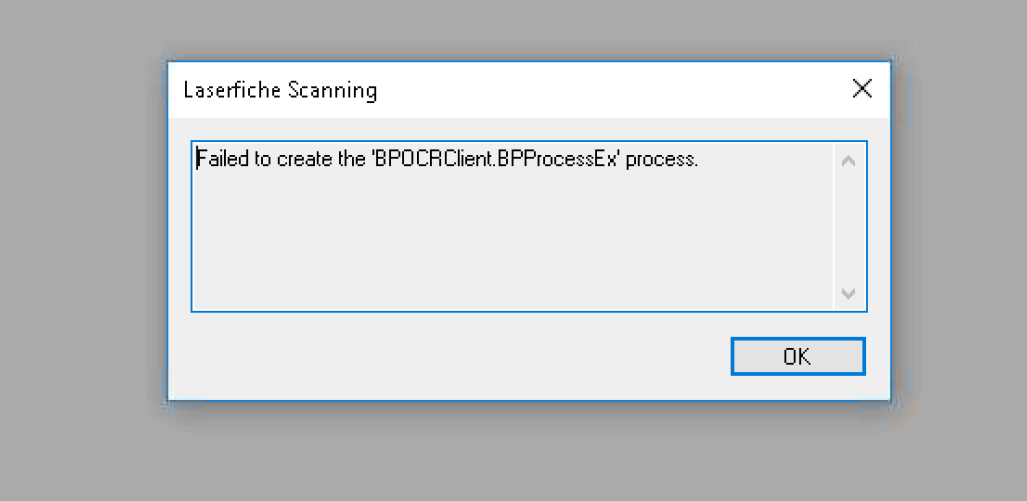Close the Laserfiche Scanning dialog
The image size is (1027, 501).
tap(862, 89)
